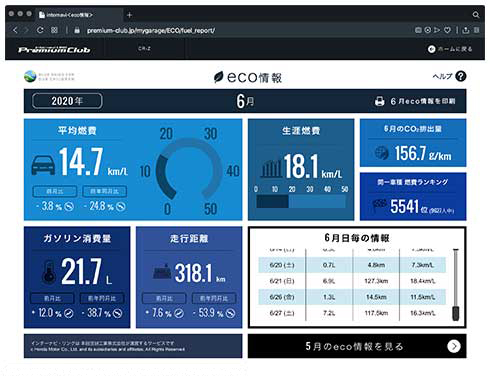
Task: Click the 6/21 (日) row in daily table
Action: pos(352,281)
